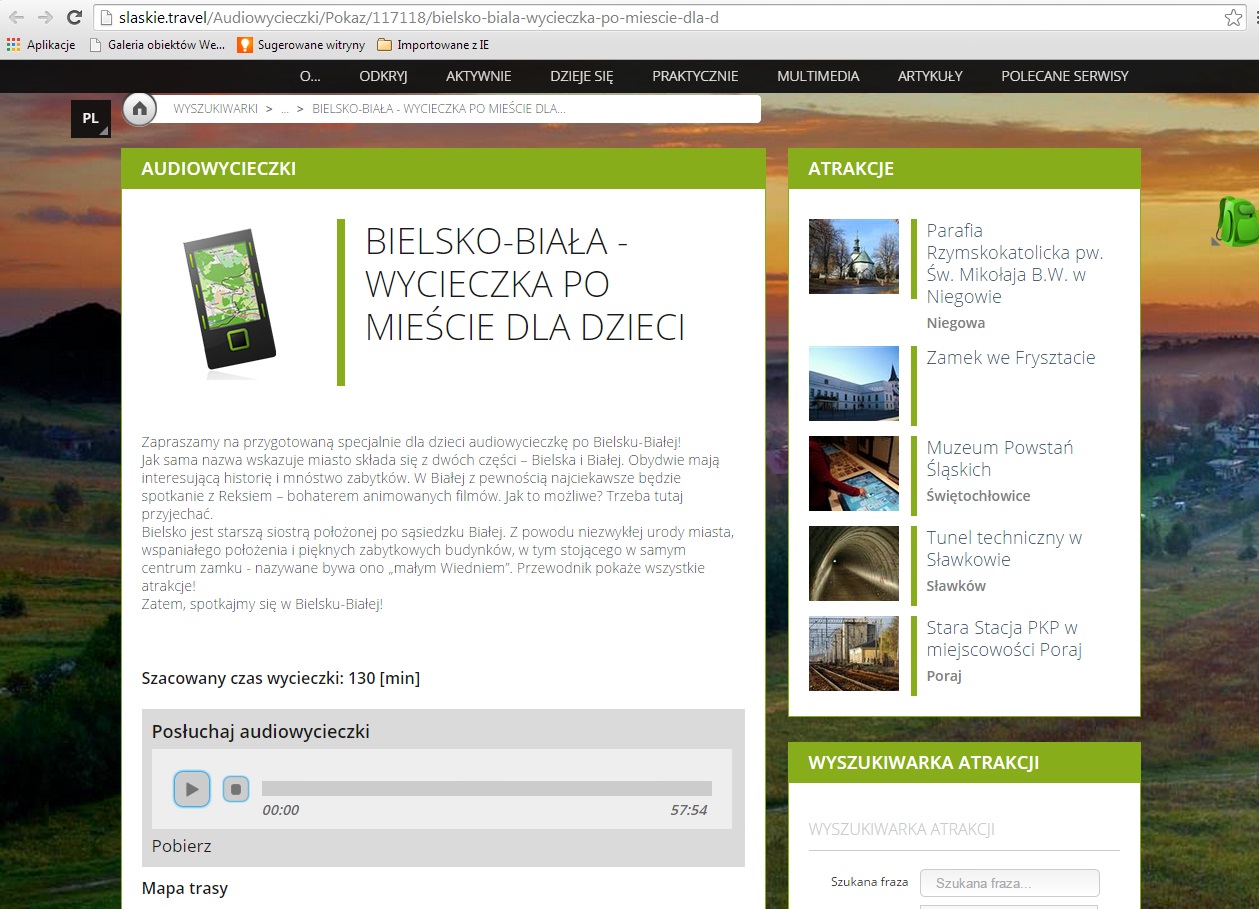
Task: Open the Sugerowane witryny bookmark
Action: (301, 45)
